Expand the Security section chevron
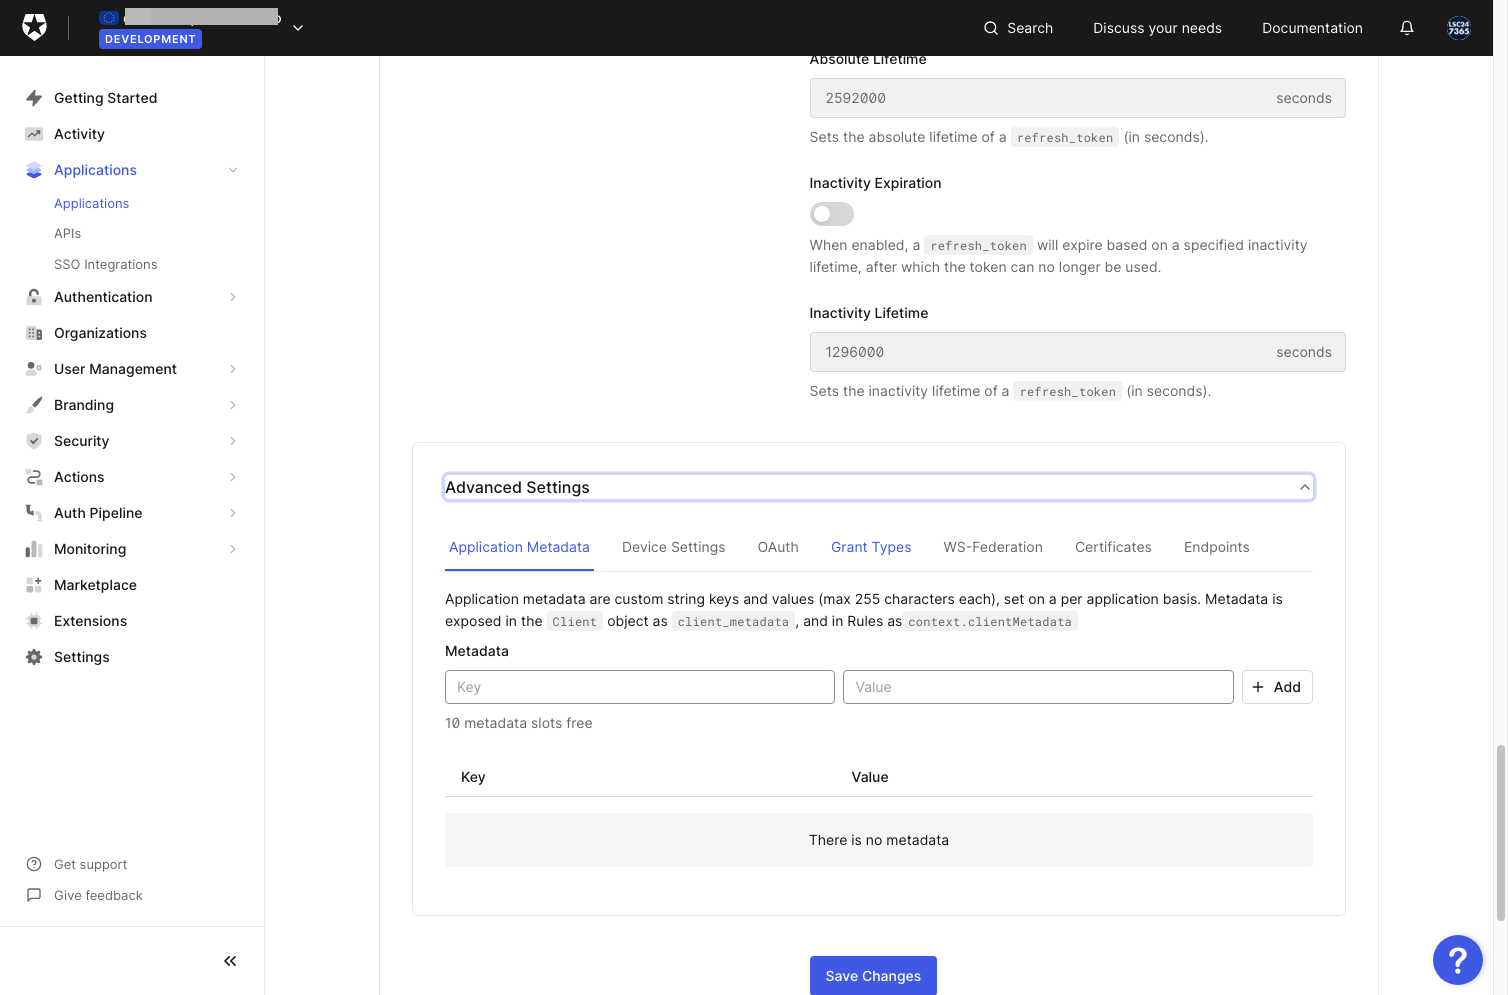The width and height of the screenshot is (1508, 995). [x=233, y=441]
